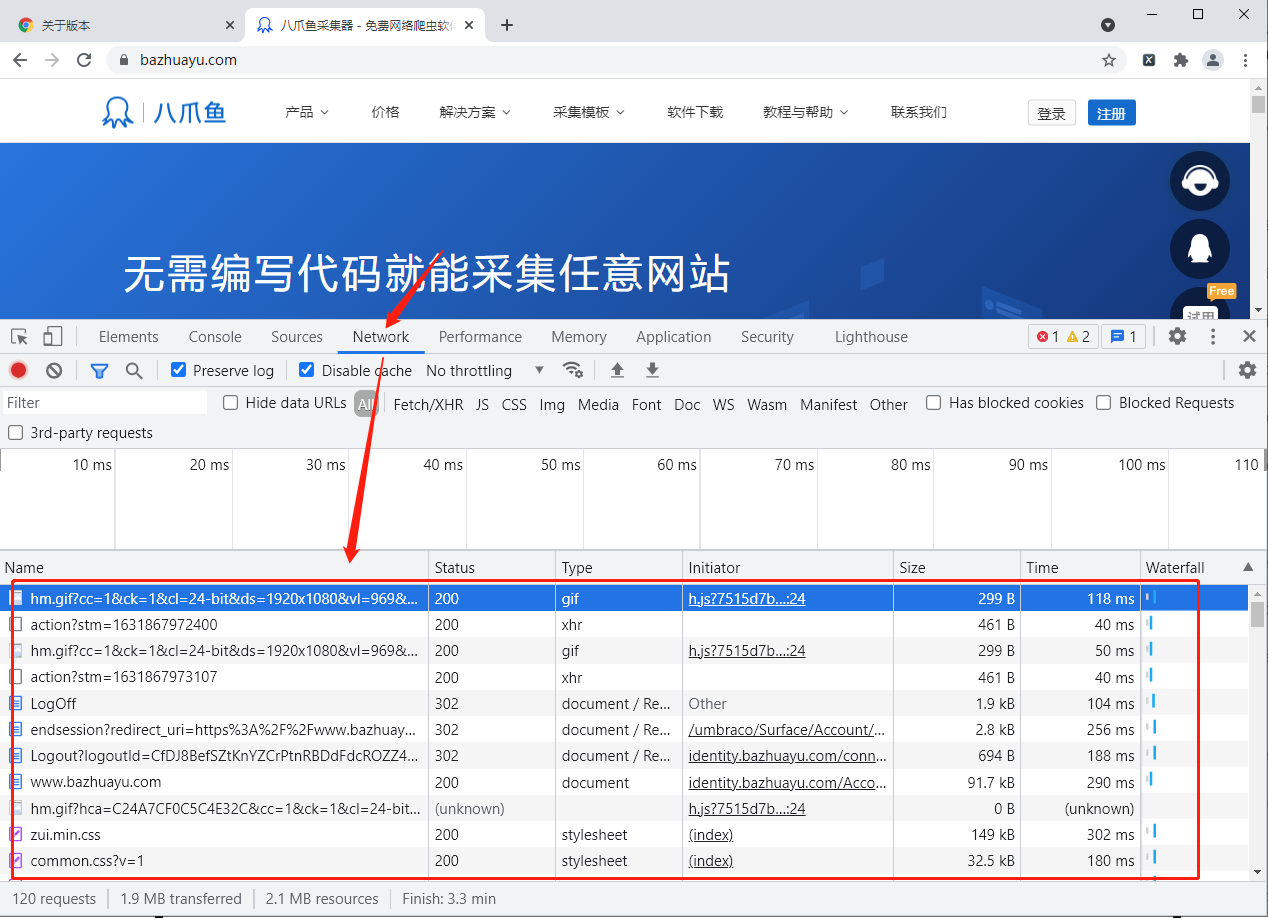This screenshot has width=1268, height=918.
Task: Switch to the 关于版本 browser tab
Action: (x=123, y=25)
